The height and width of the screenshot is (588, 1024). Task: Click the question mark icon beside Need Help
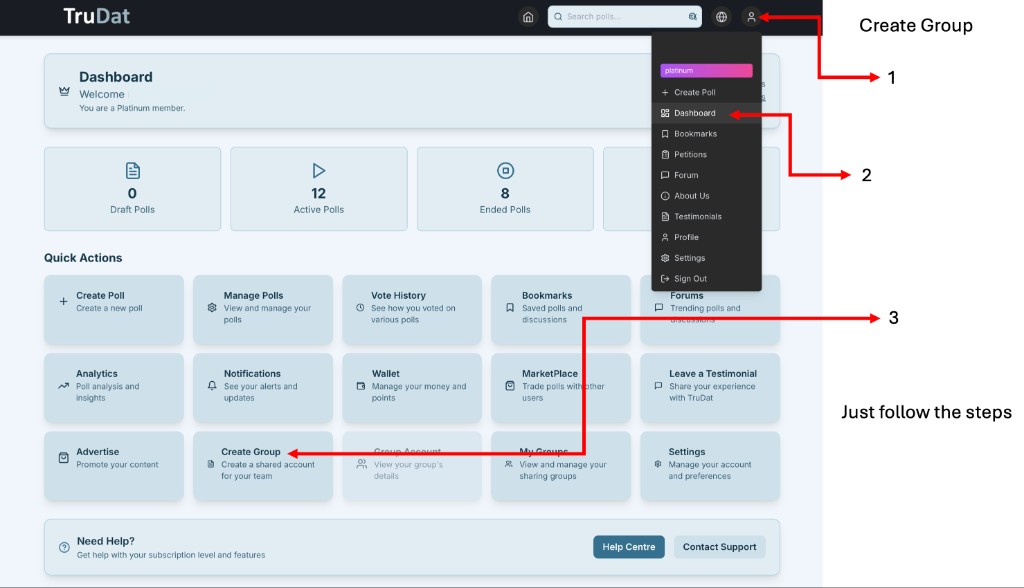point(64,547)
